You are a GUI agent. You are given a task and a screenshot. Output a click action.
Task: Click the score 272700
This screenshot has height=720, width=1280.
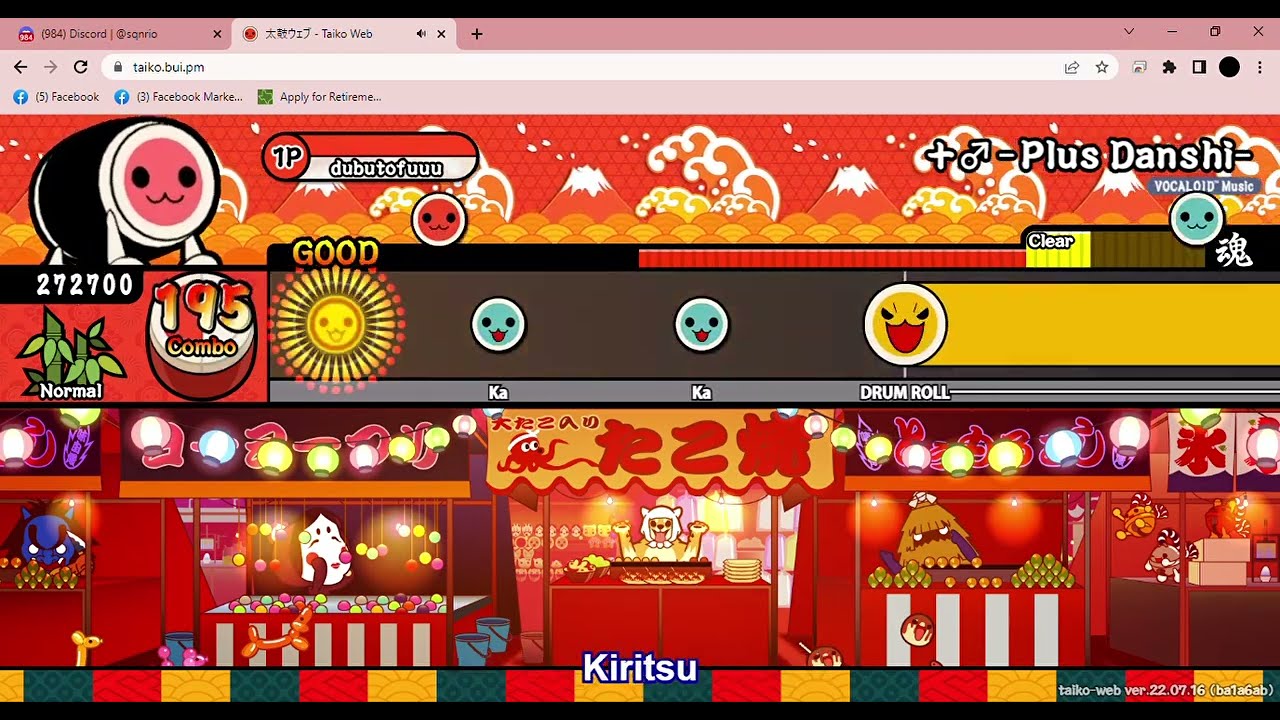pos(85,285)
